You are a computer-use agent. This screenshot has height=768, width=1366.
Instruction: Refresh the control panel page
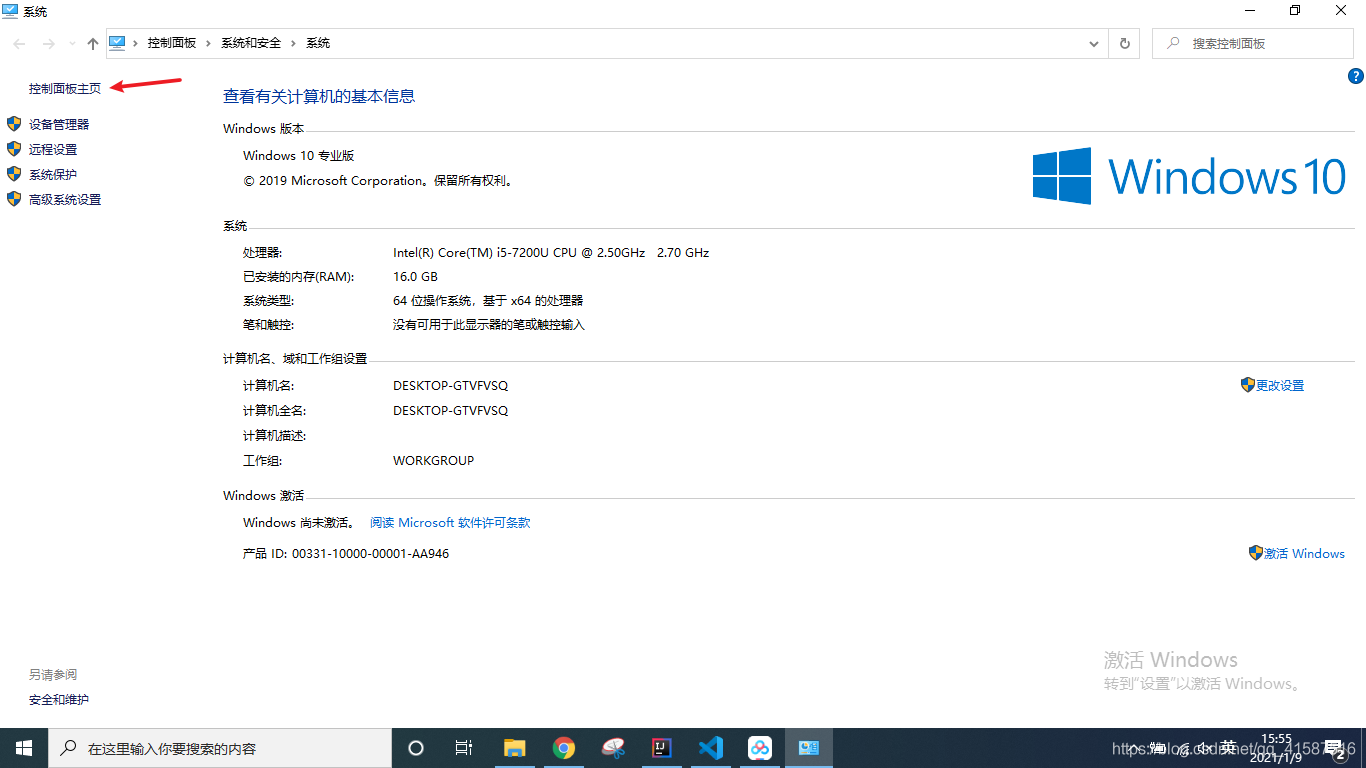click(1125, 43)
